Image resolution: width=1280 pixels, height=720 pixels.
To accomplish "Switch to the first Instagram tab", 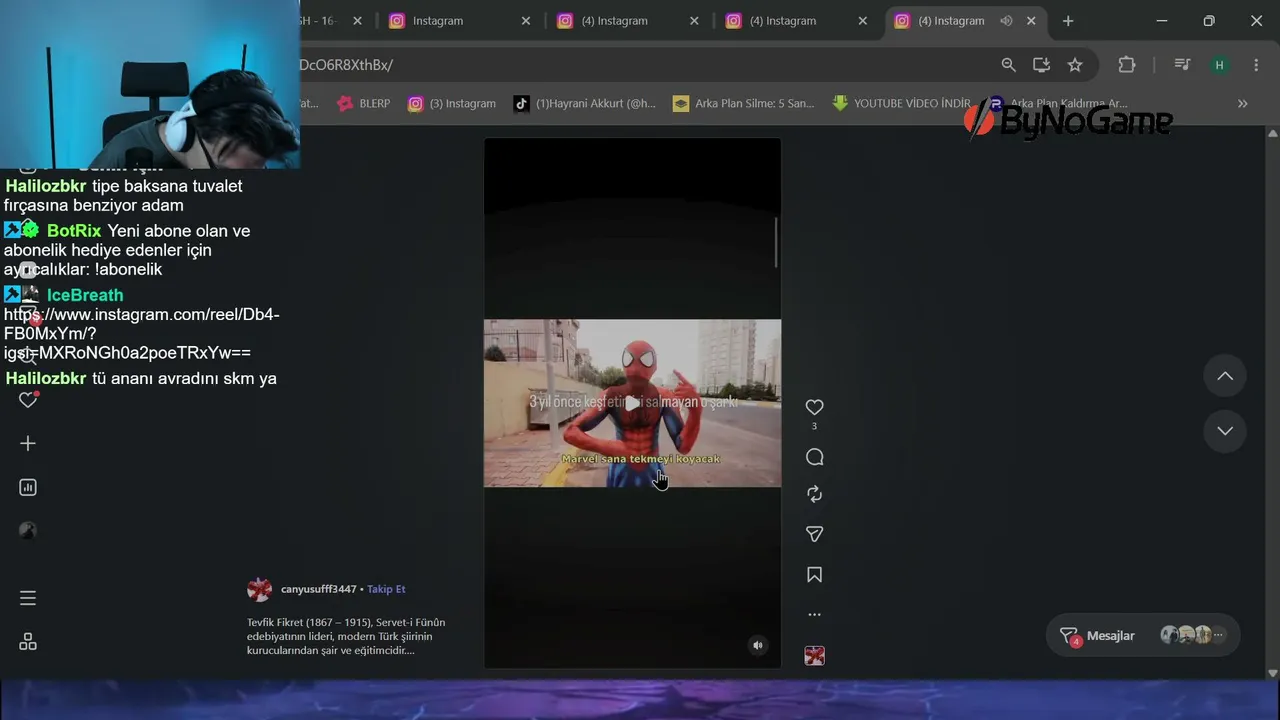I will click(x=437, y=21).
